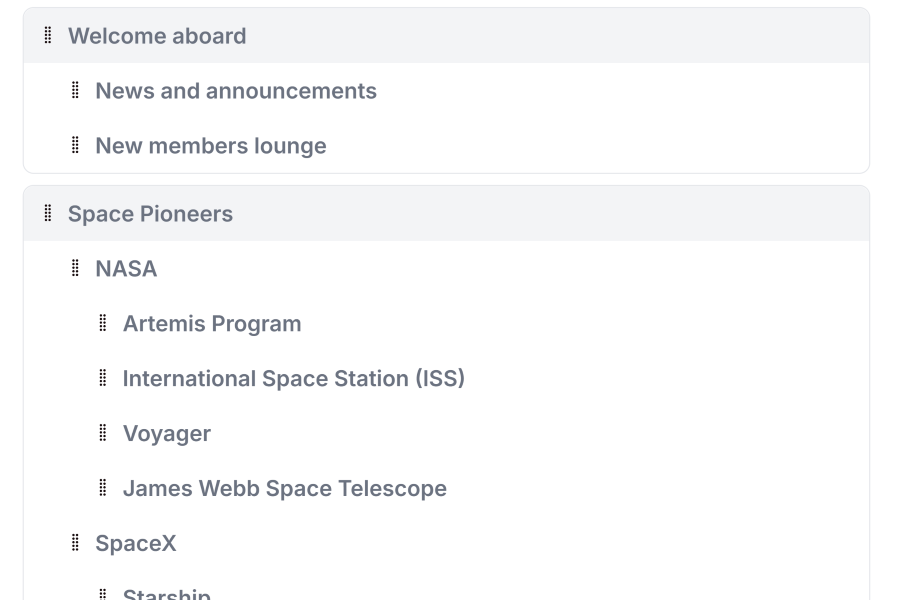900x600 pixels.
Task: Select the New members lounge entry
Action: point(211,146)
